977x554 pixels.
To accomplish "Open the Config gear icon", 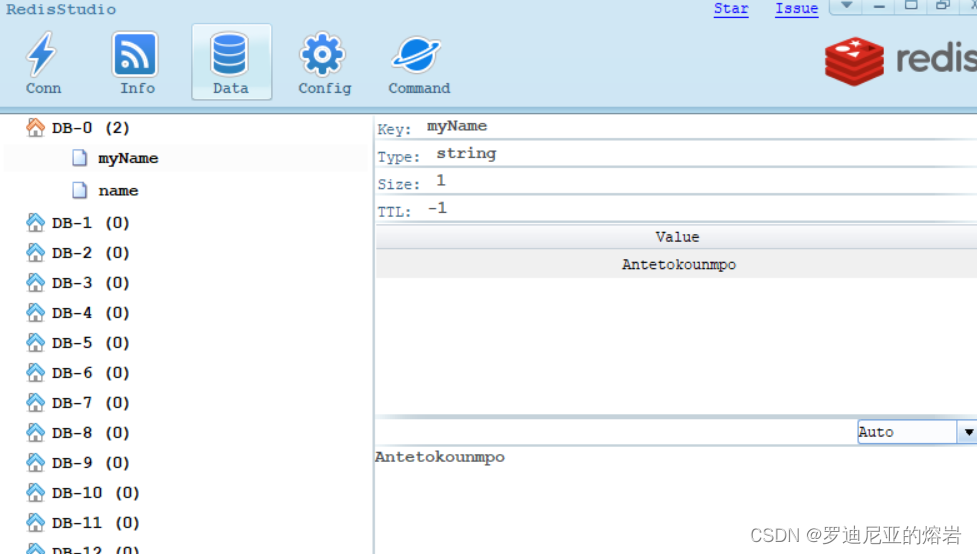I will point(322,54).
